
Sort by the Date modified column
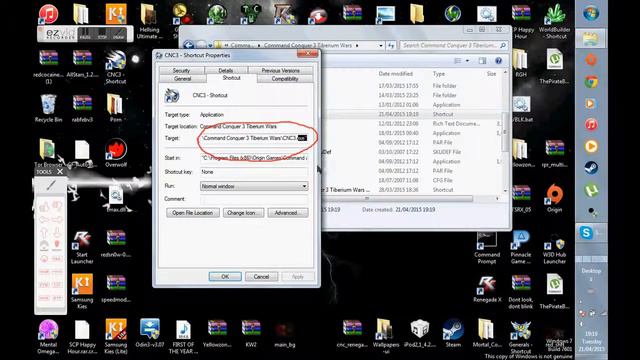click(x=396, y=74)
